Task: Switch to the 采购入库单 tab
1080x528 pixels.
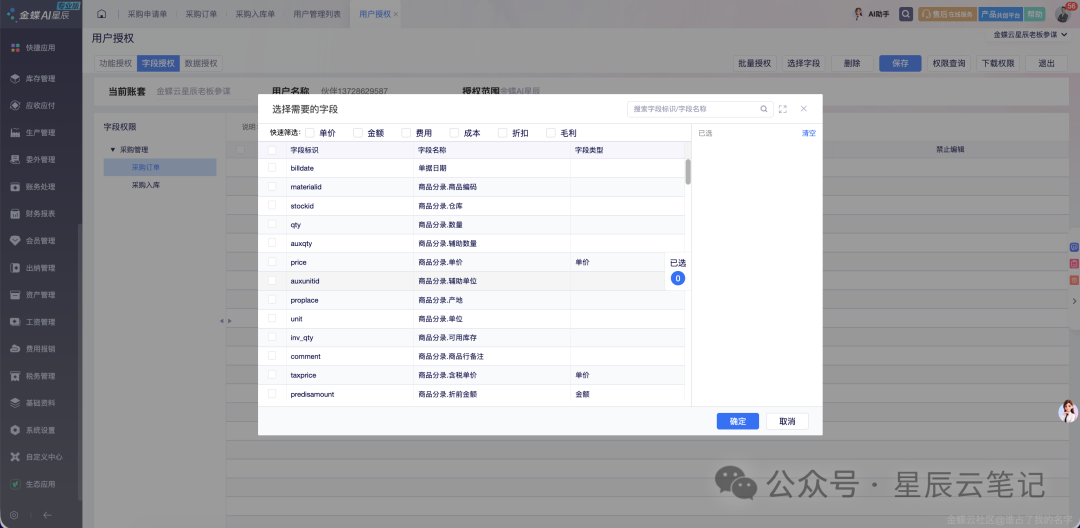Action: pyautogui.click(x=254, y=14)
